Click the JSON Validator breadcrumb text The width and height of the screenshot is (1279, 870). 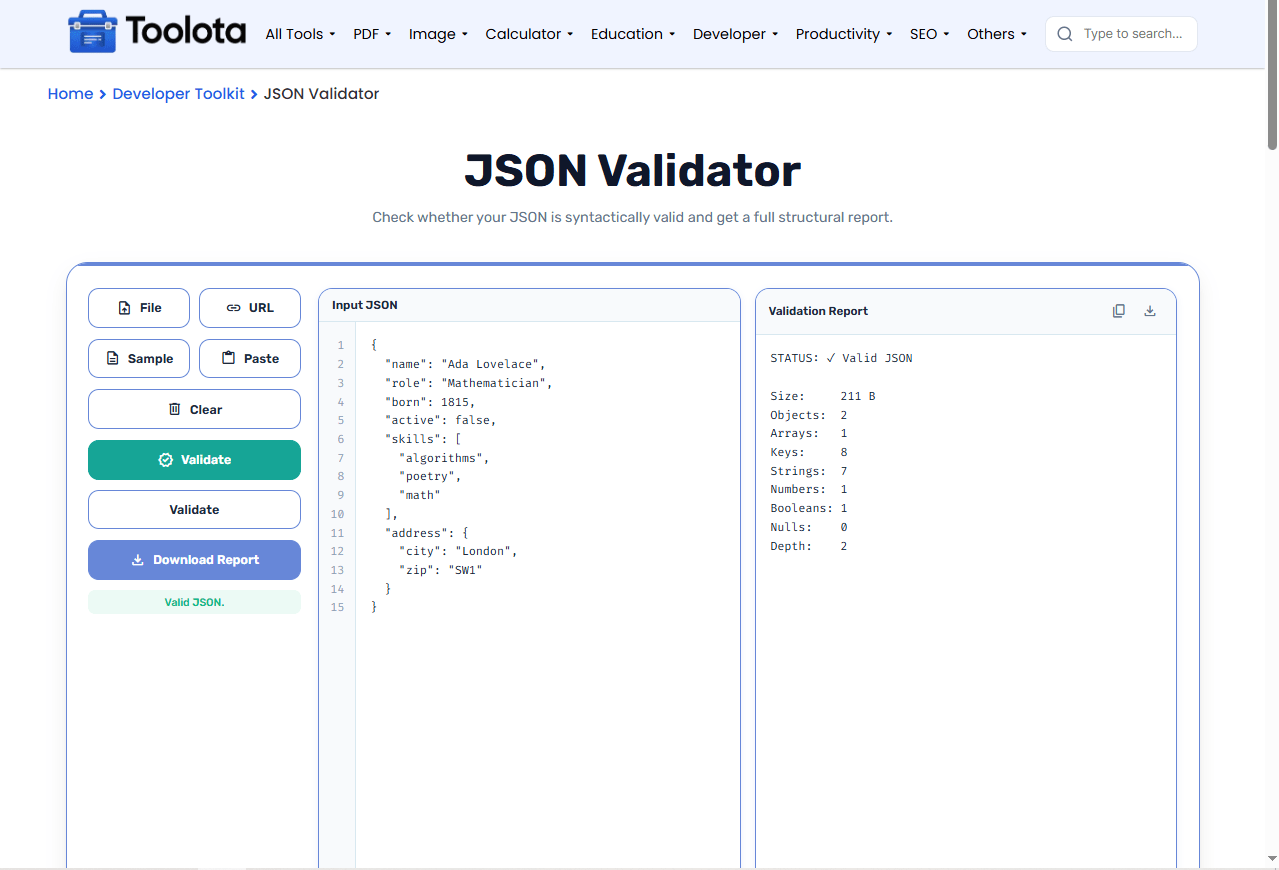click(x=321, y=94)
